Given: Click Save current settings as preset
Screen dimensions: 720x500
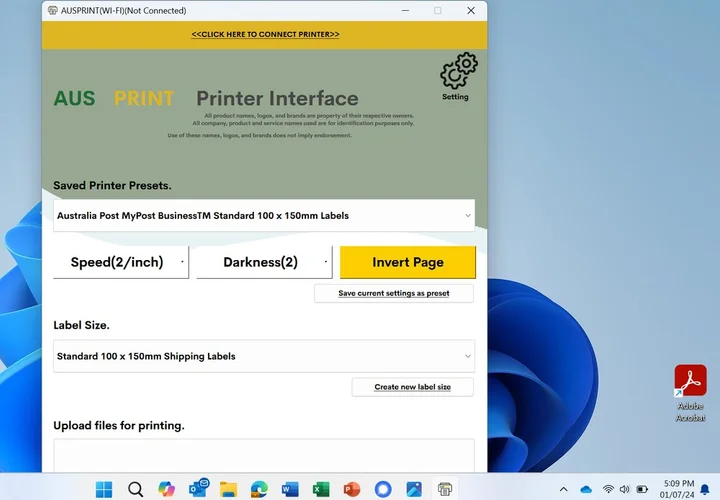Looking at the screenshot, I should [393, 294].
